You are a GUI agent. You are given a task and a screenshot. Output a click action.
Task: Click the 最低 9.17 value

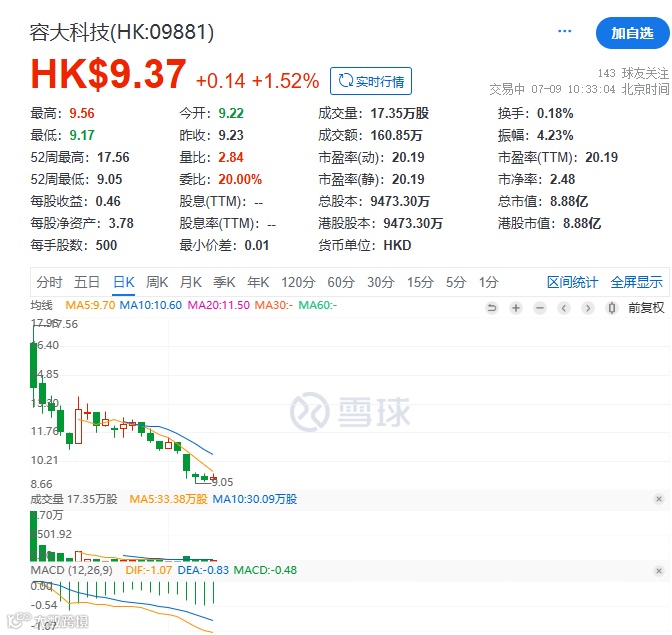click(81, 135)
